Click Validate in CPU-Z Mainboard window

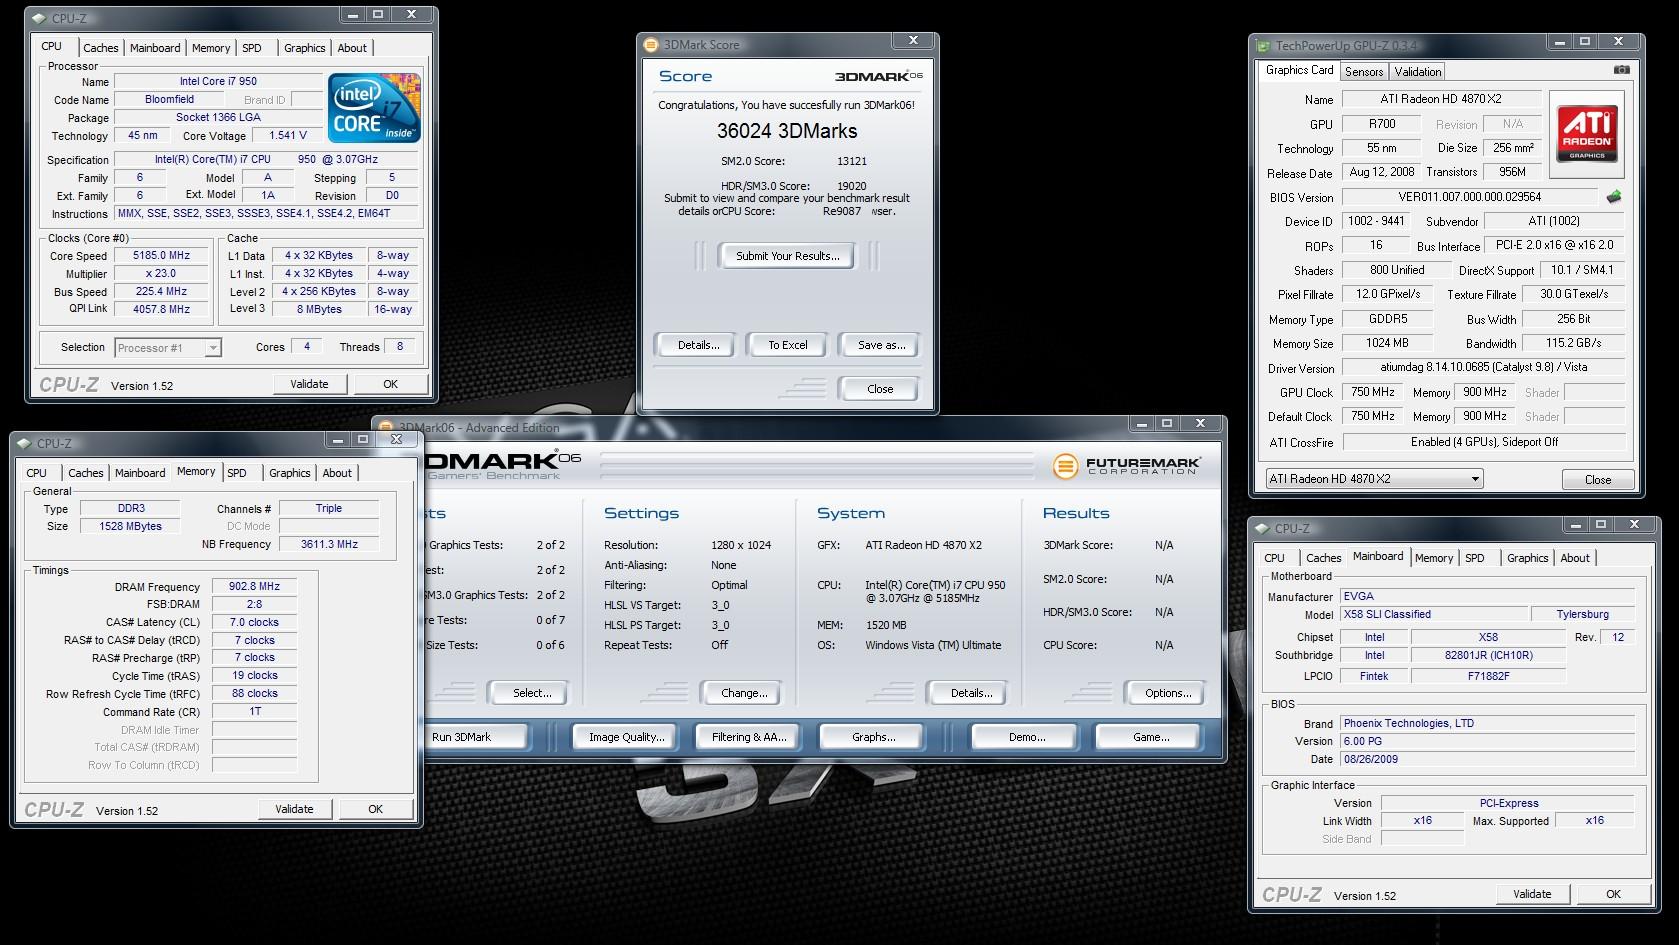pos(1532,894)
